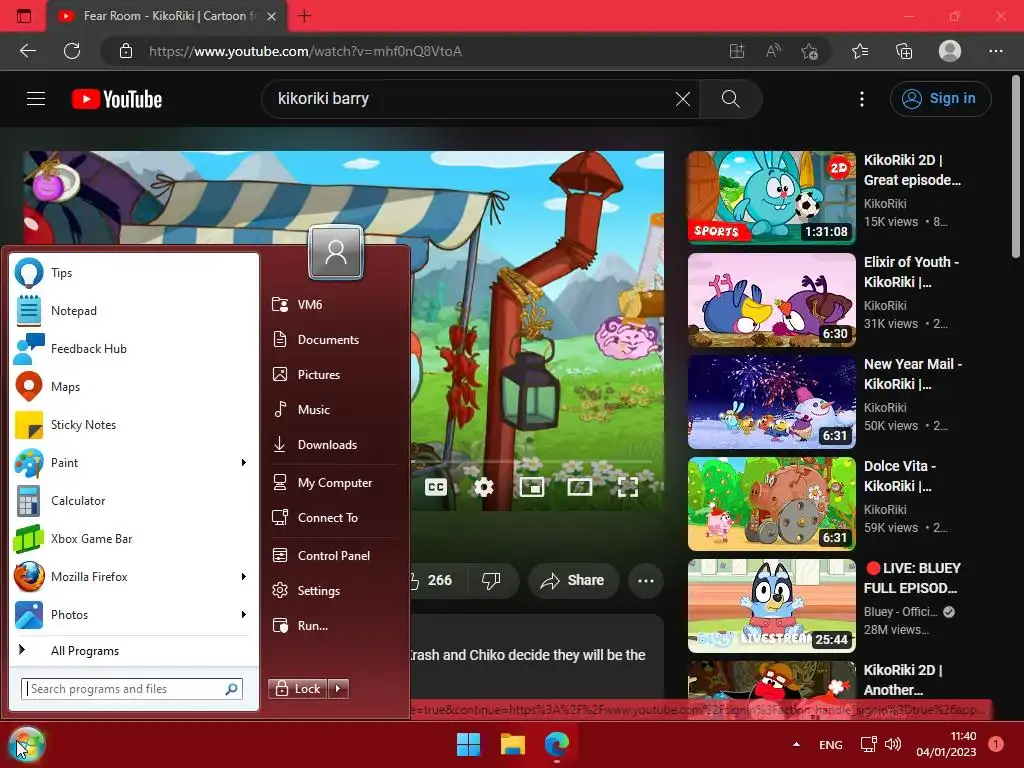Launch Mozilla Firefox from the start menu
1024x768 pixels.
tap(124, 577)
